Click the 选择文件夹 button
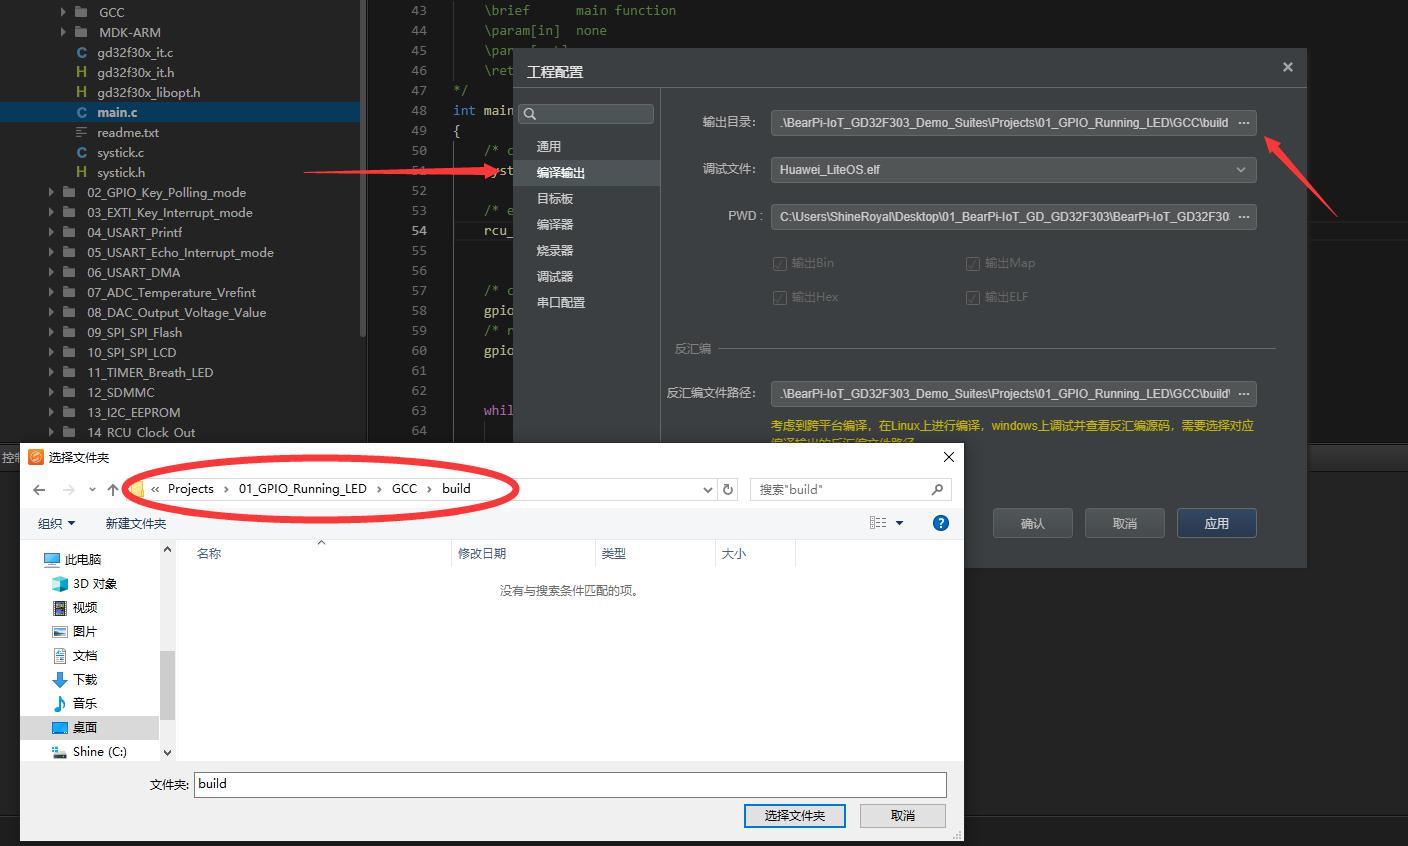Viewport: 1408px width, 846px height. 794,815
